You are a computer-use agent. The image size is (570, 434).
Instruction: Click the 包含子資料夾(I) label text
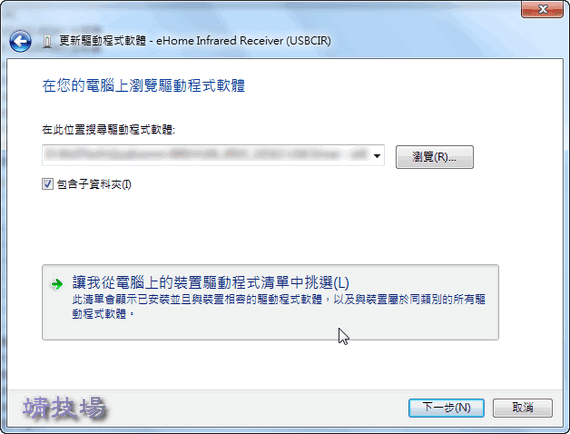pos(94,184)
